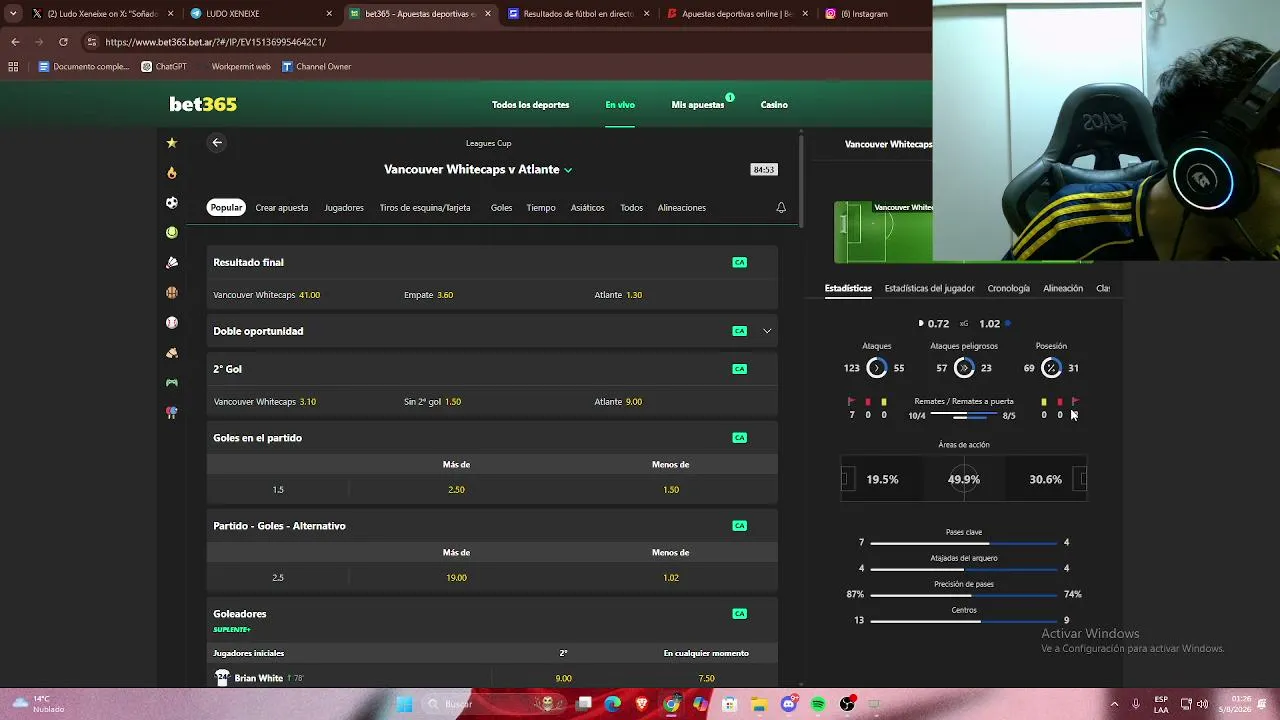Open the Windows Start menu
The height and width of the screenshot is (720, 1280).
pyautogui.click(x=404, y=704)
